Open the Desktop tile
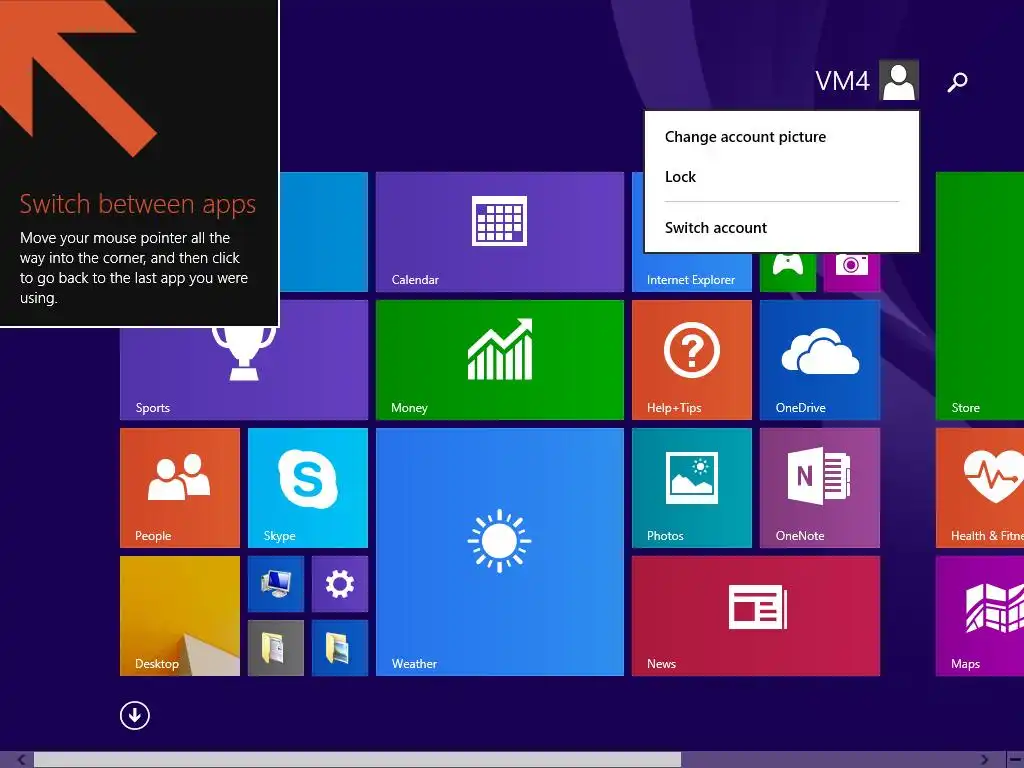Image resolution: width=1024 pixels, height=768 pixels. [180, 616]
